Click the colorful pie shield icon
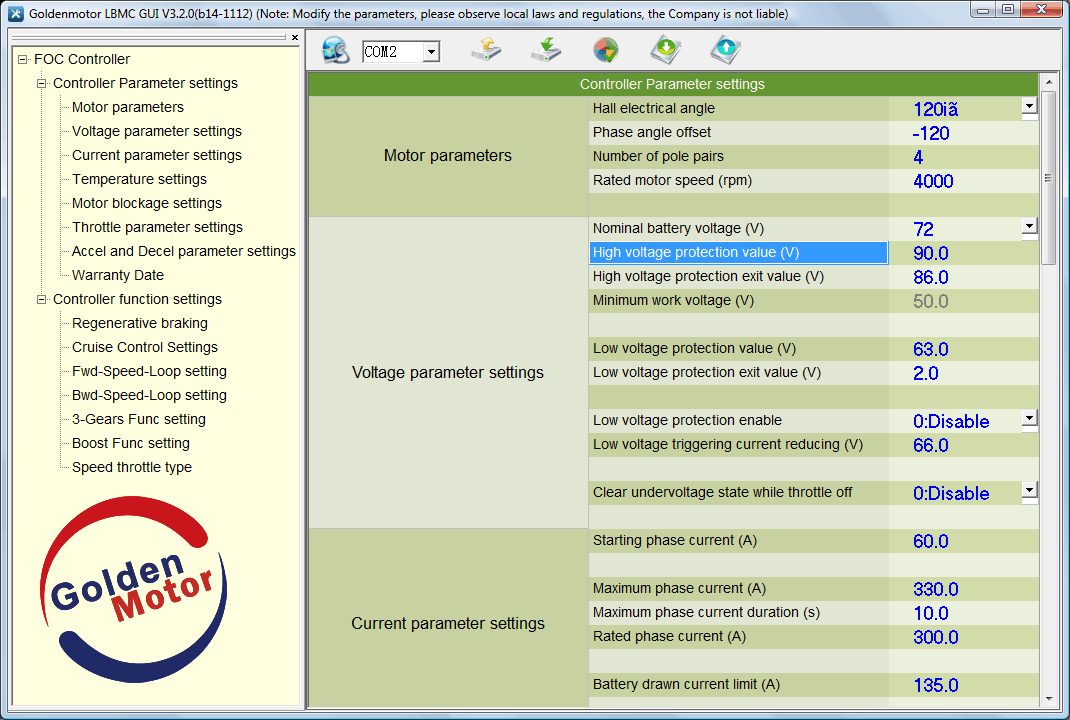1070x720 pixels. [x=605, y=50]
